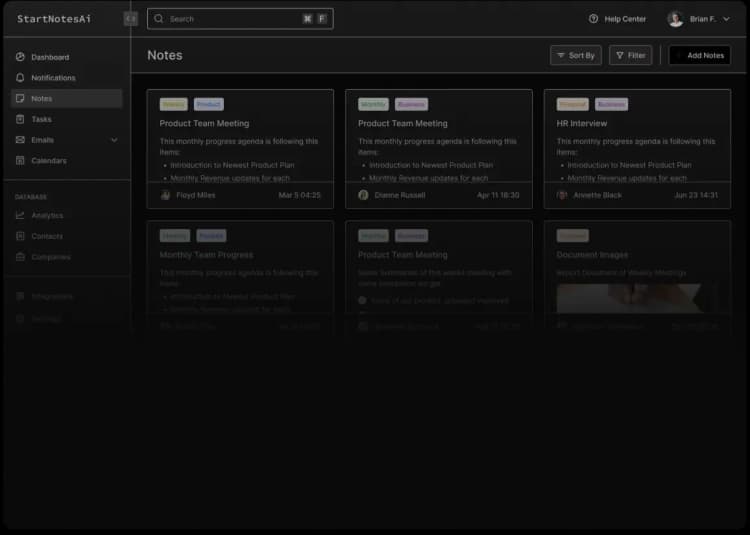Image resolution: width=750 pixels, height=535 pixels.
Task: Open Calendars section
Action: (x=66, y=161)
